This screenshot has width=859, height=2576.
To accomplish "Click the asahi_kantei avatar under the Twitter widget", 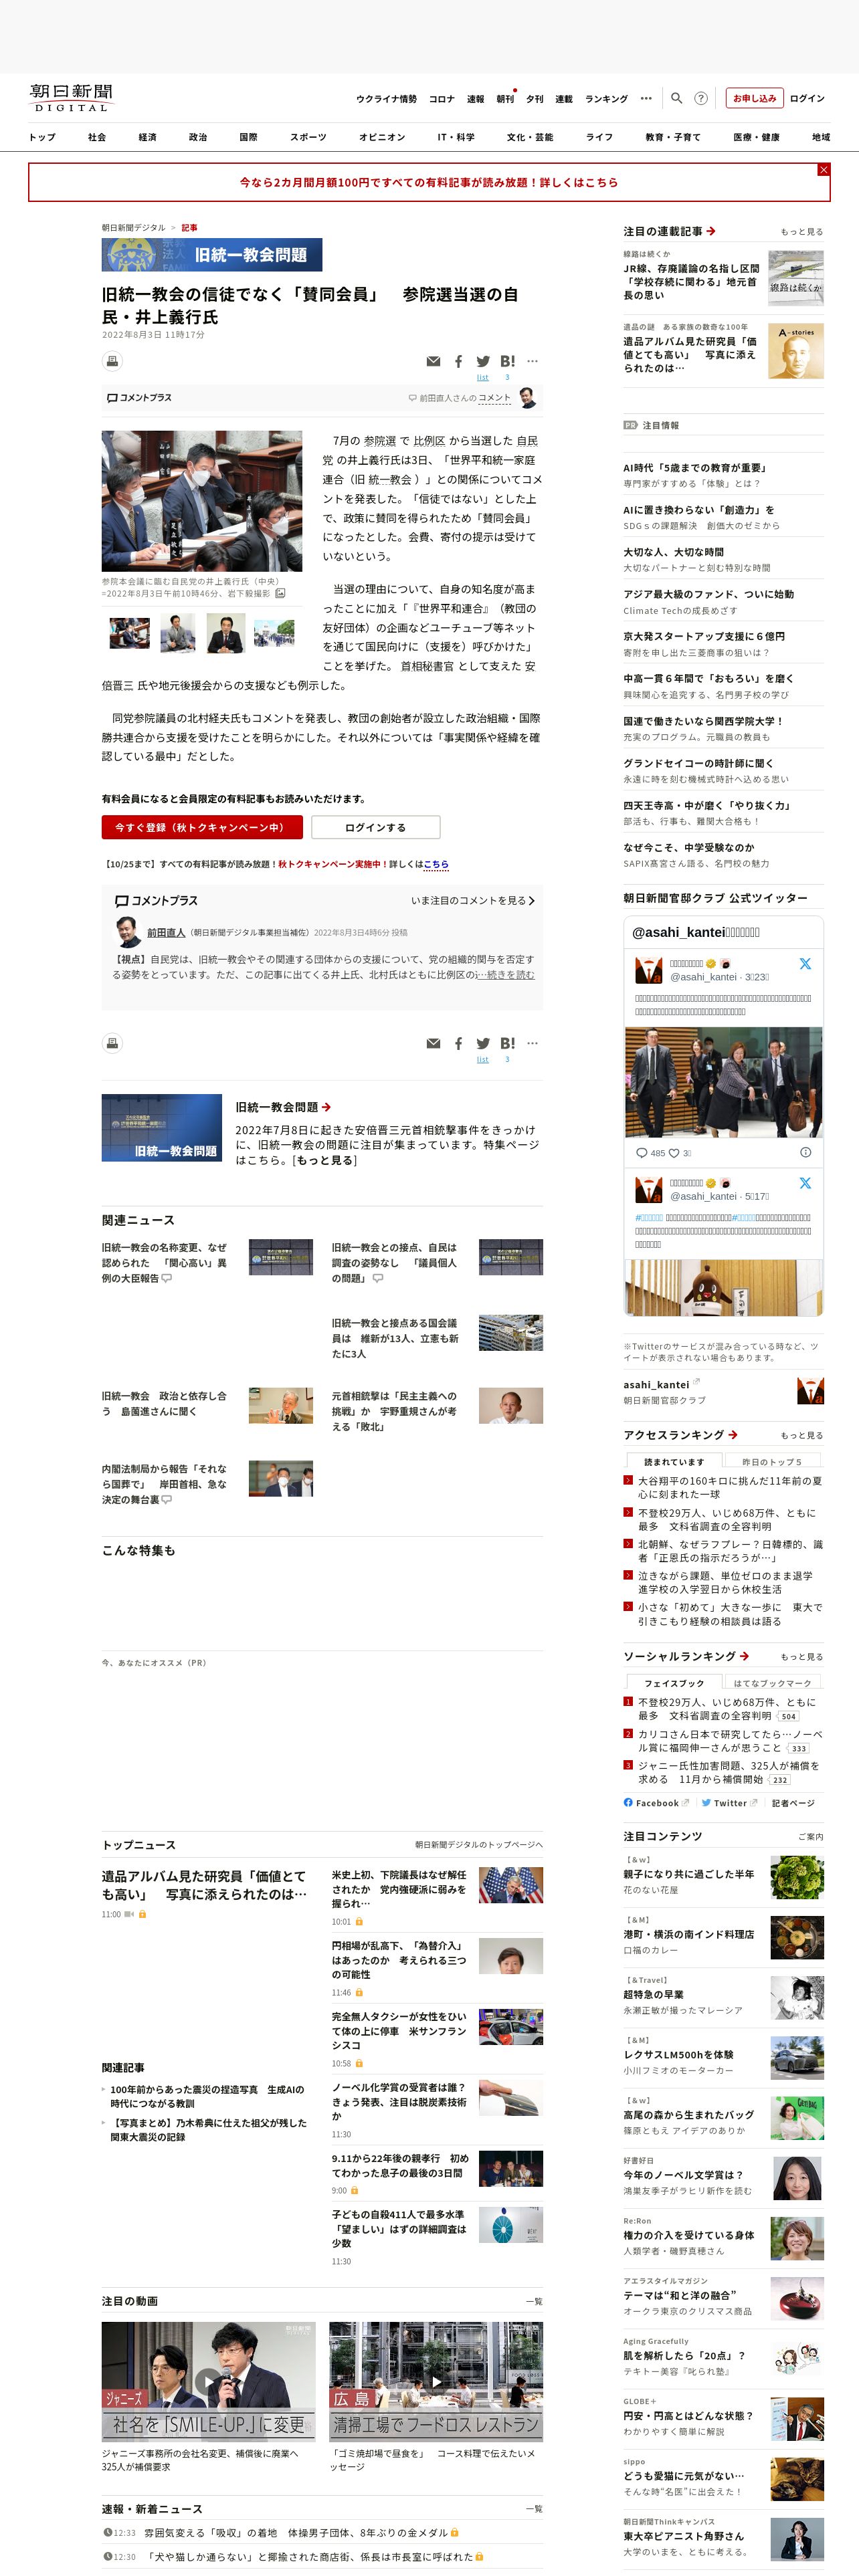I will 810,1391.
